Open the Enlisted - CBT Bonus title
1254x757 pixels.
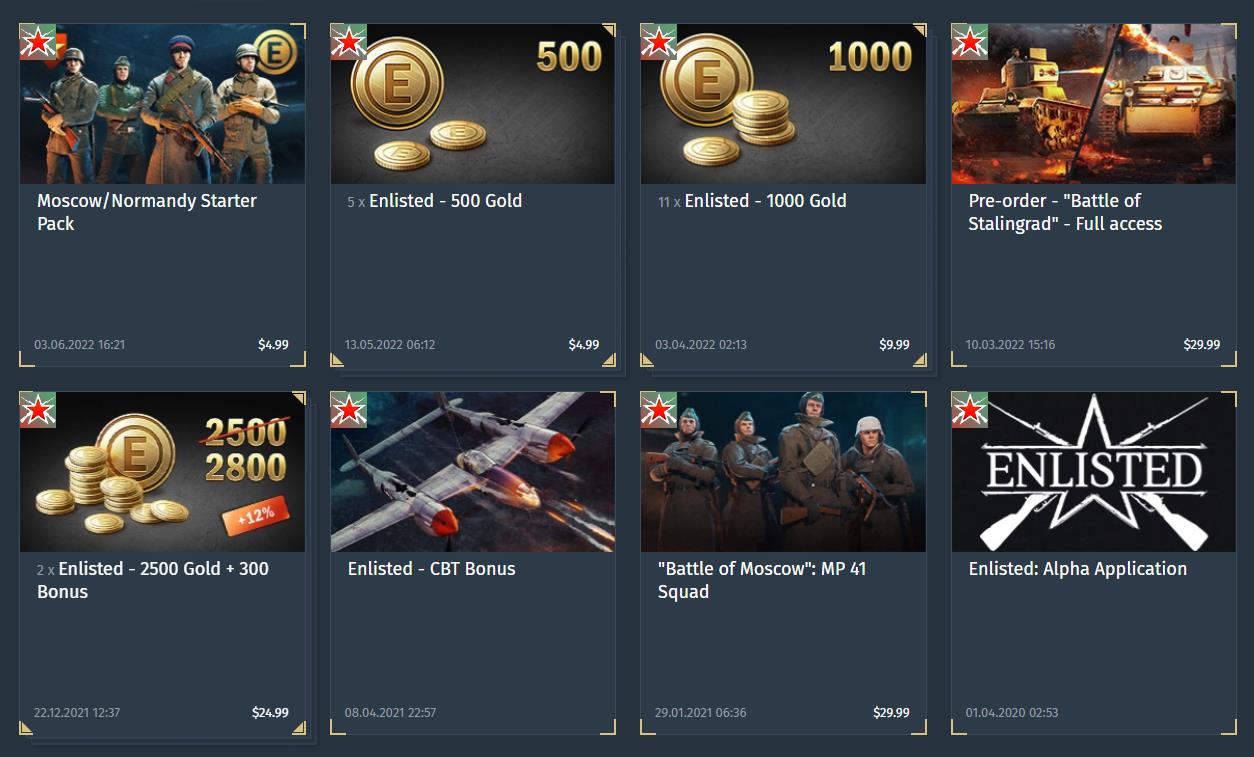point(432,569)
